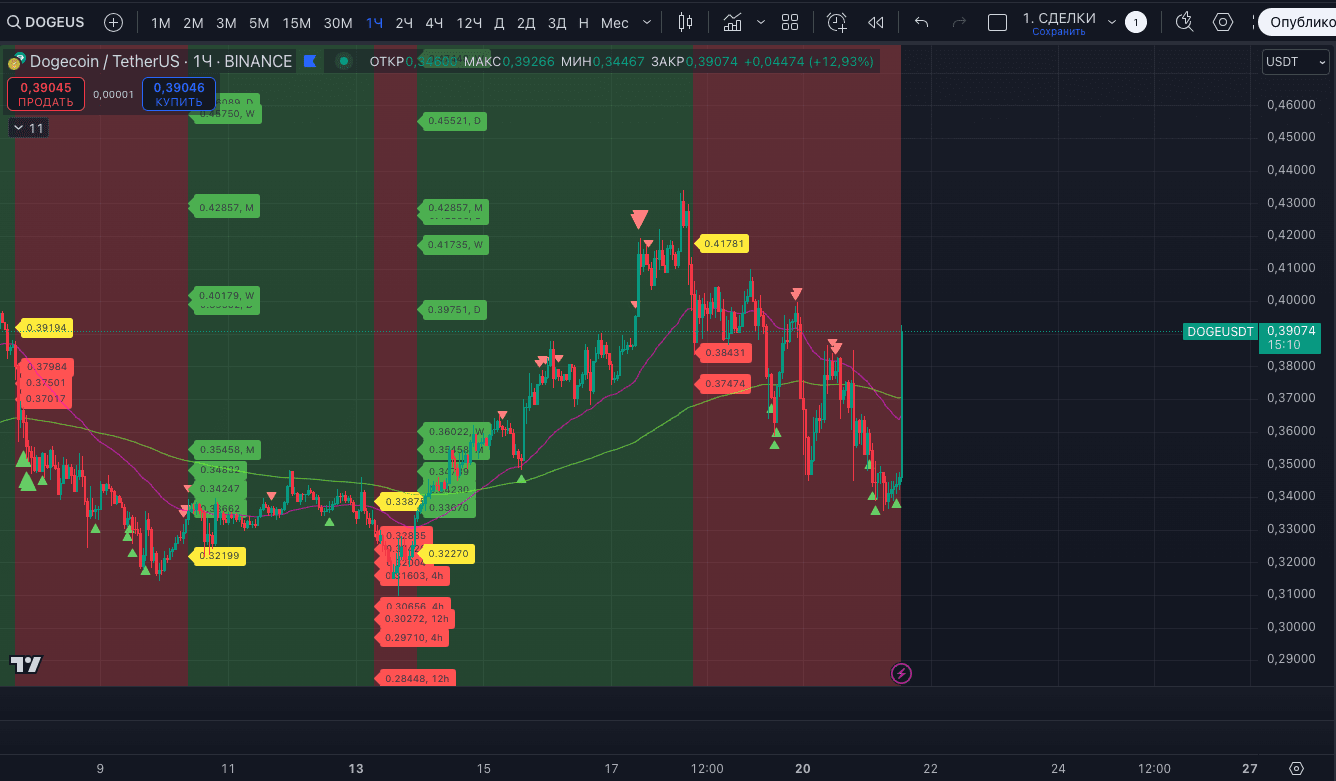Switch to the 3М timeframe

point(226,22)
